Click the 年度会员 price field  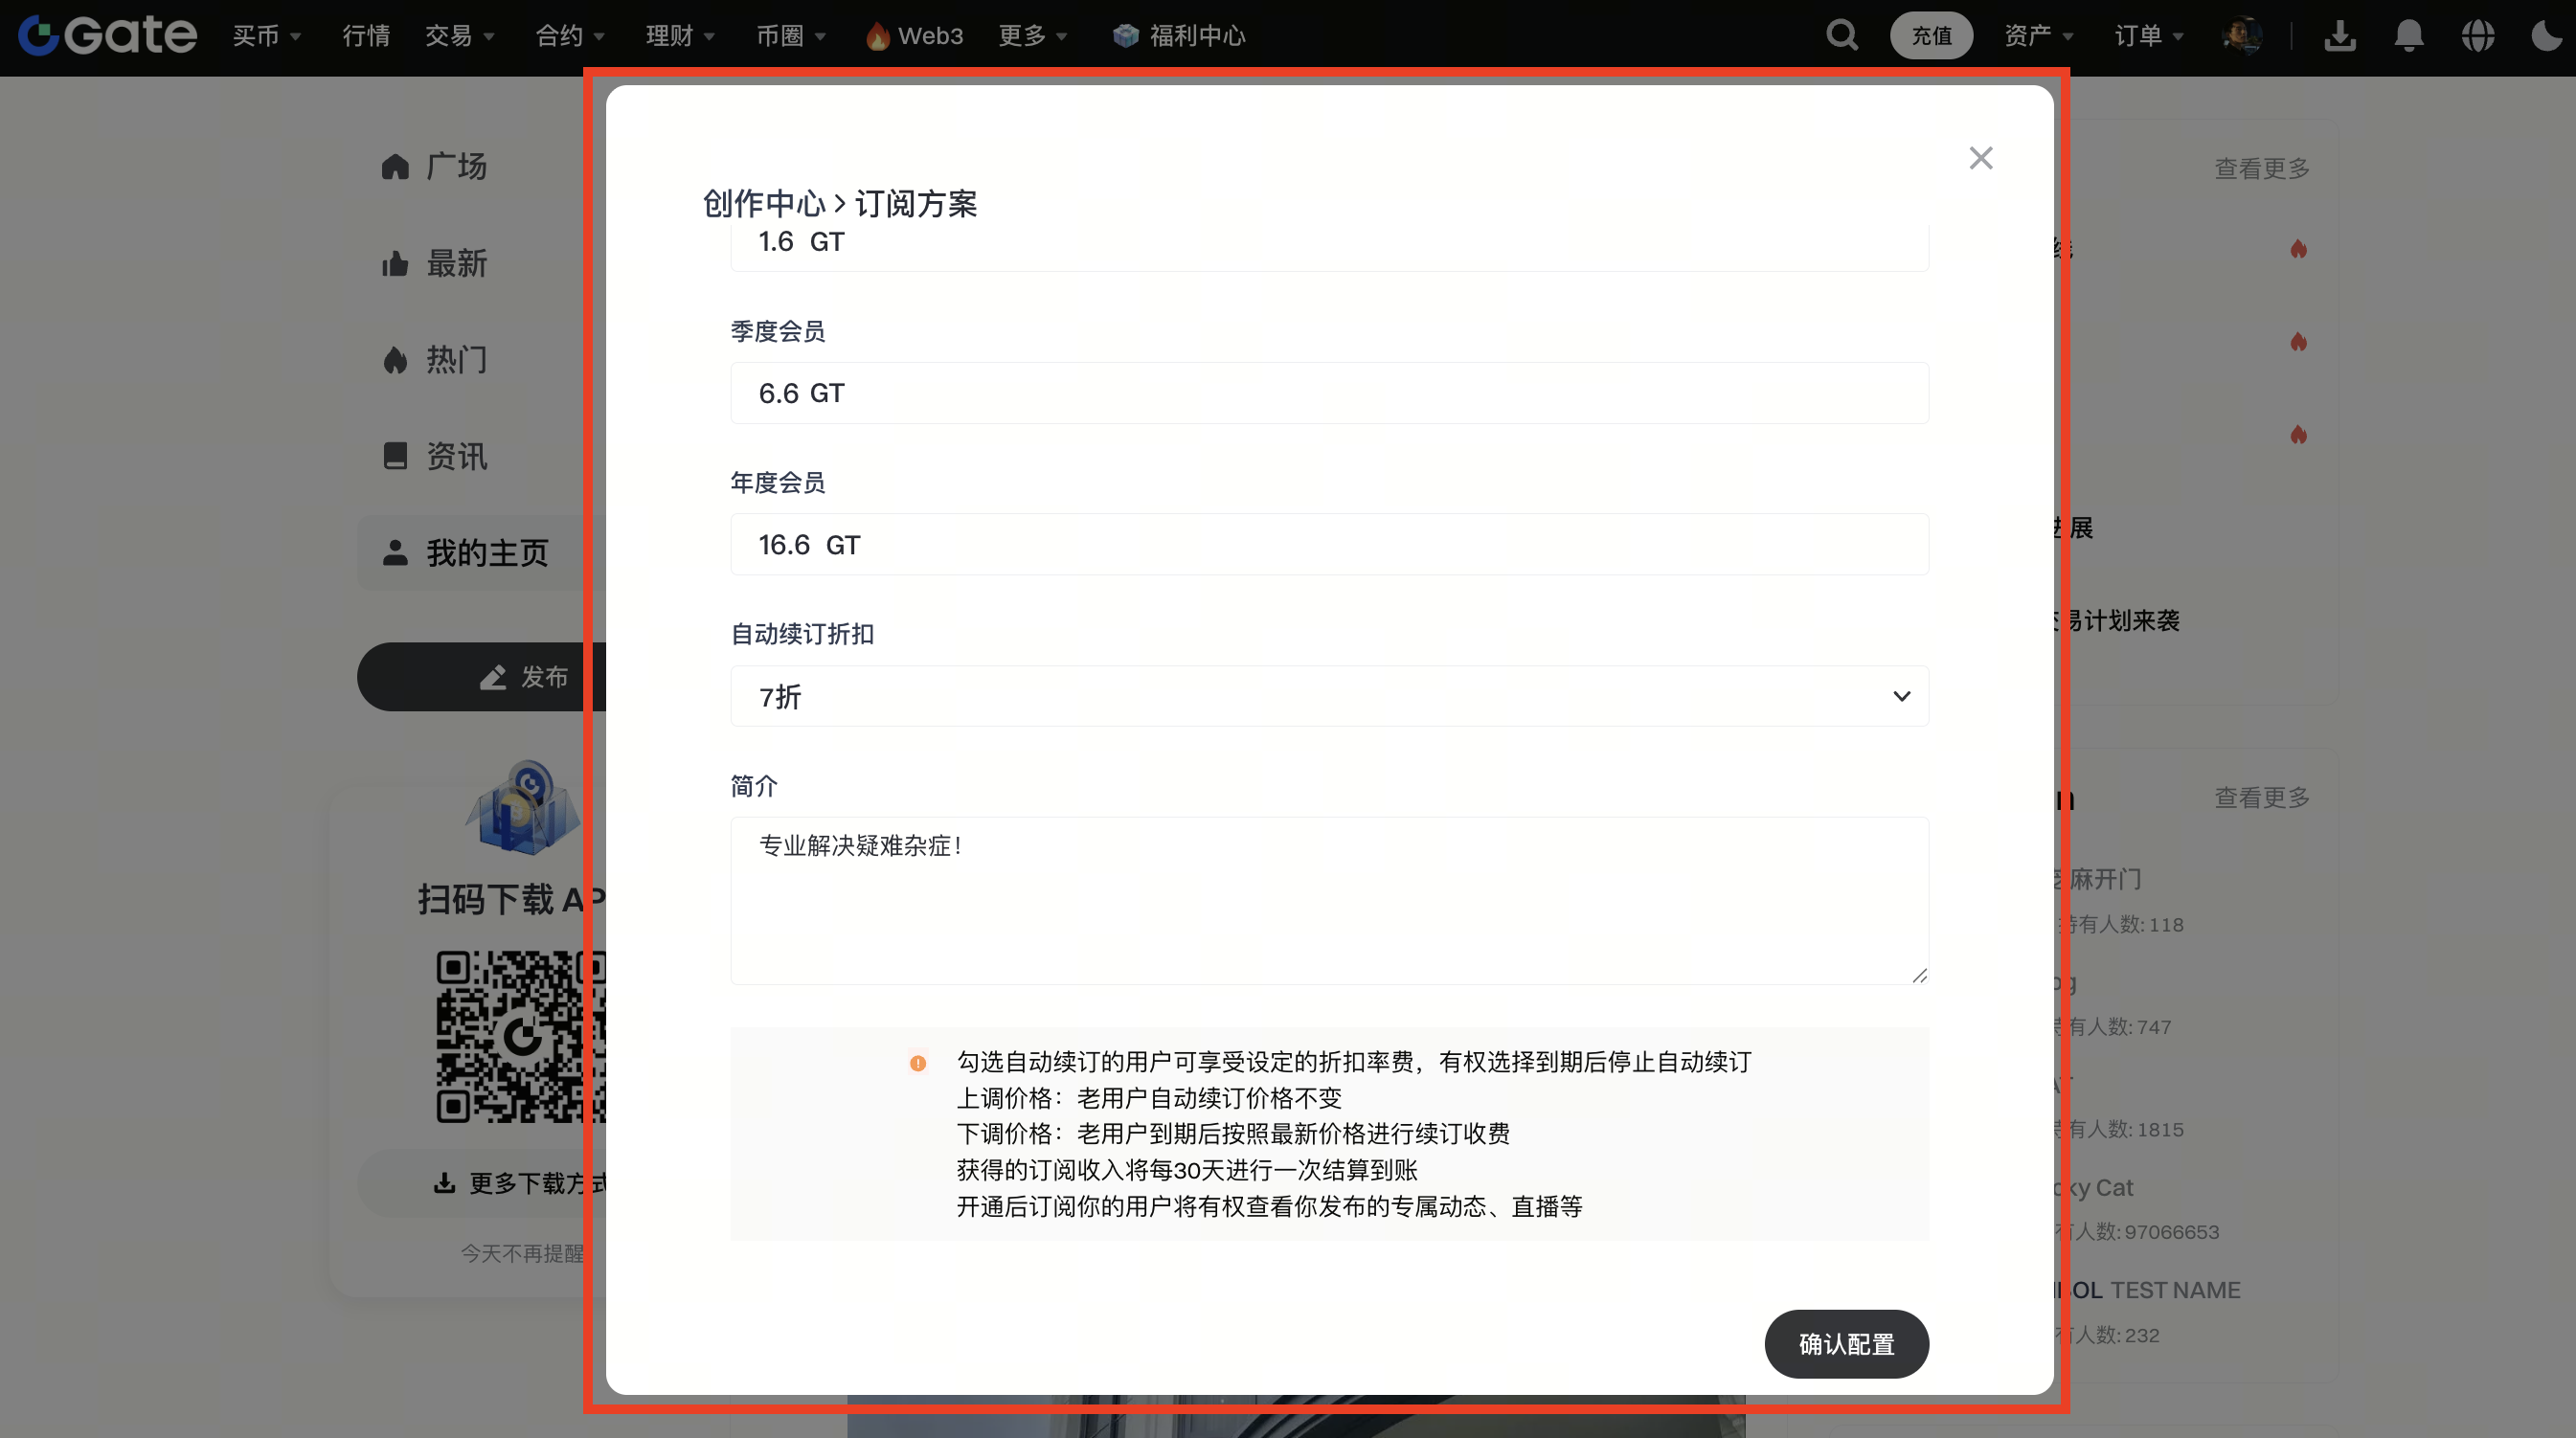(x=1329, y=545)
